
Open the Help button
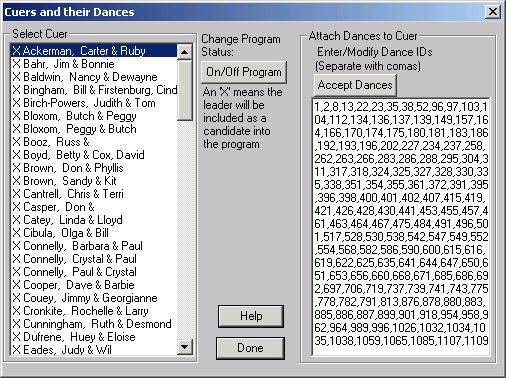[x=251, y=316]
